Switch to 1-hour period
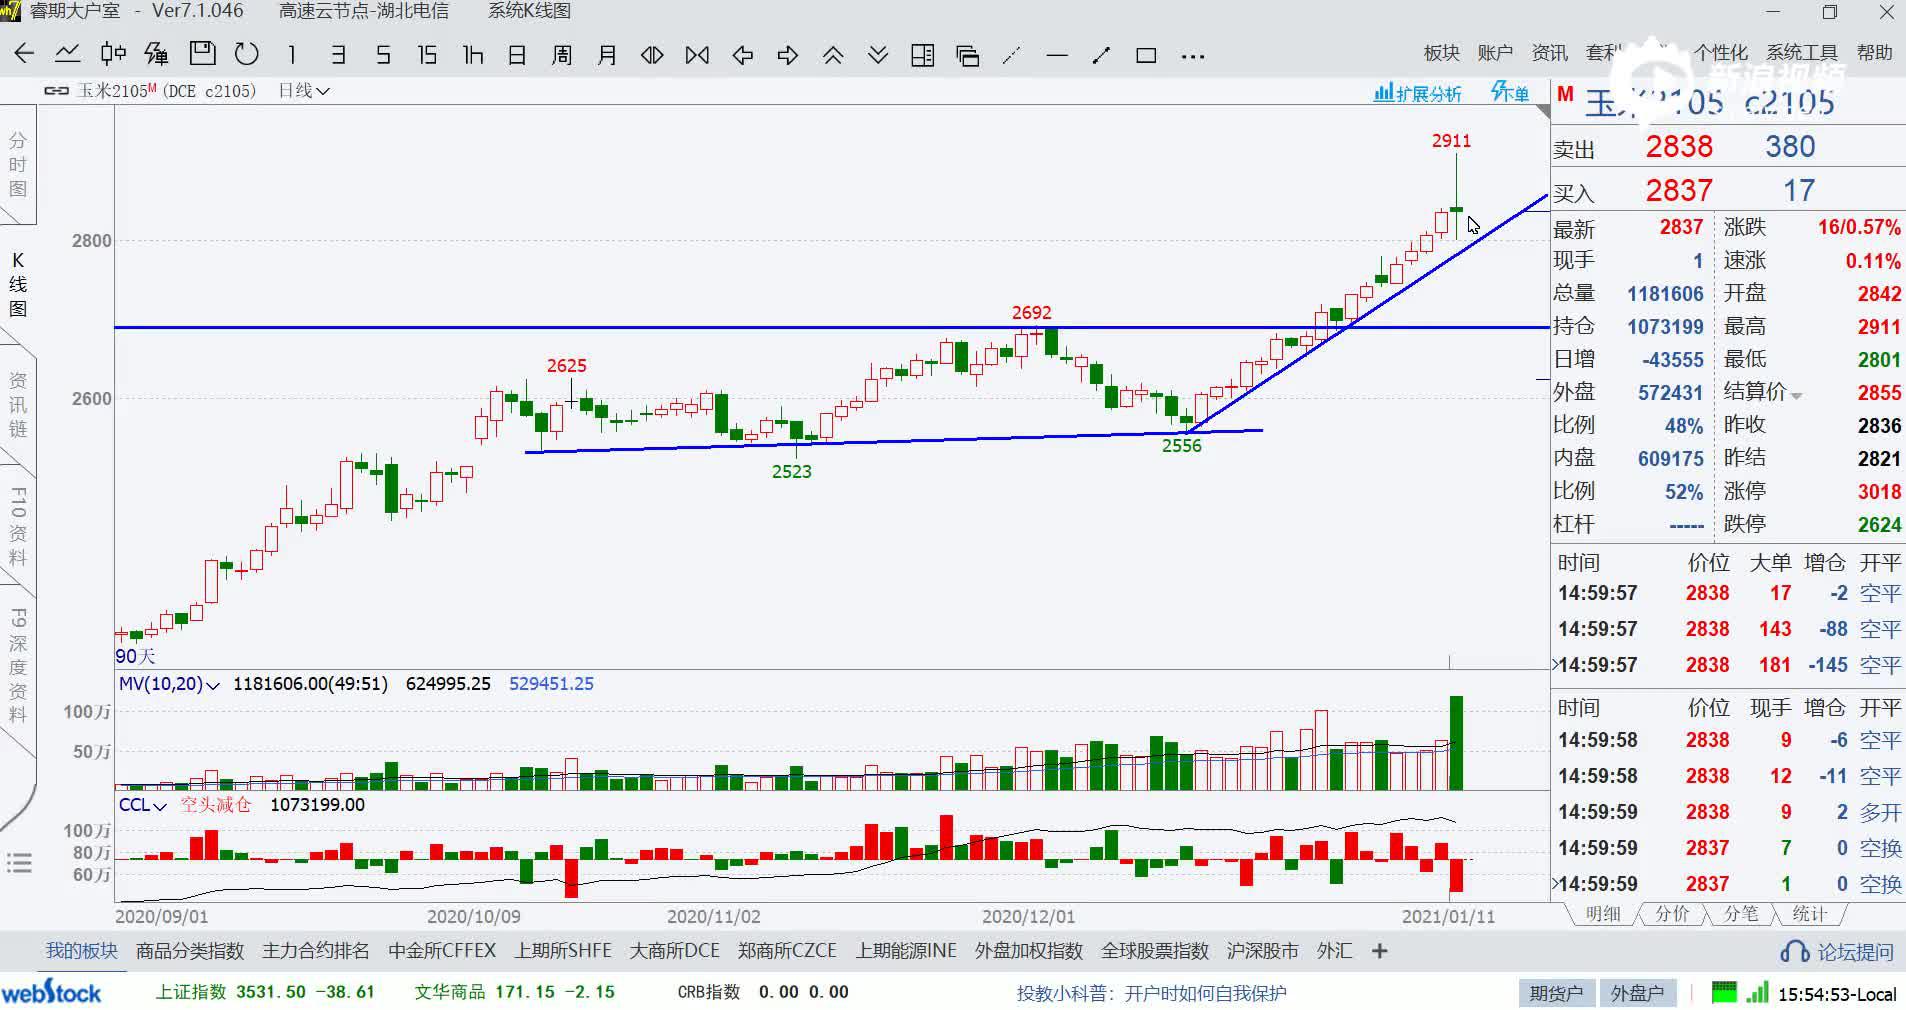The height and width of the screenshot is (1010, 1906). tap(473, 54)
